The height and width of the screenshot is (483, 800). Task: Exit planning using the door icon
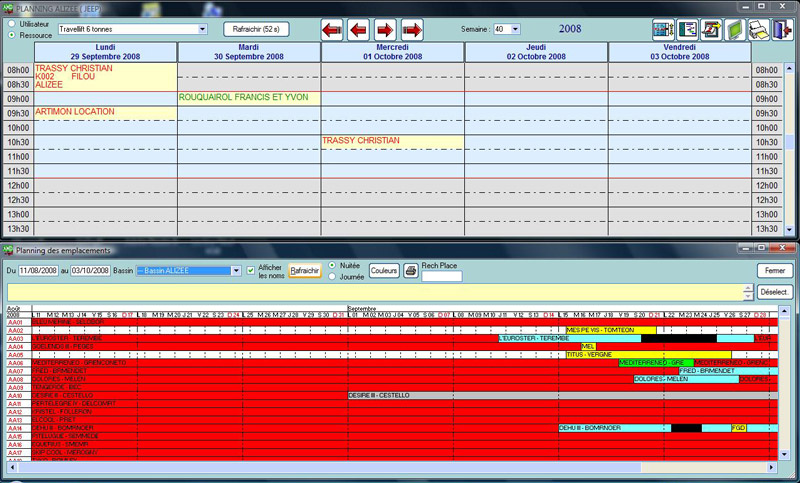point(783,29)
